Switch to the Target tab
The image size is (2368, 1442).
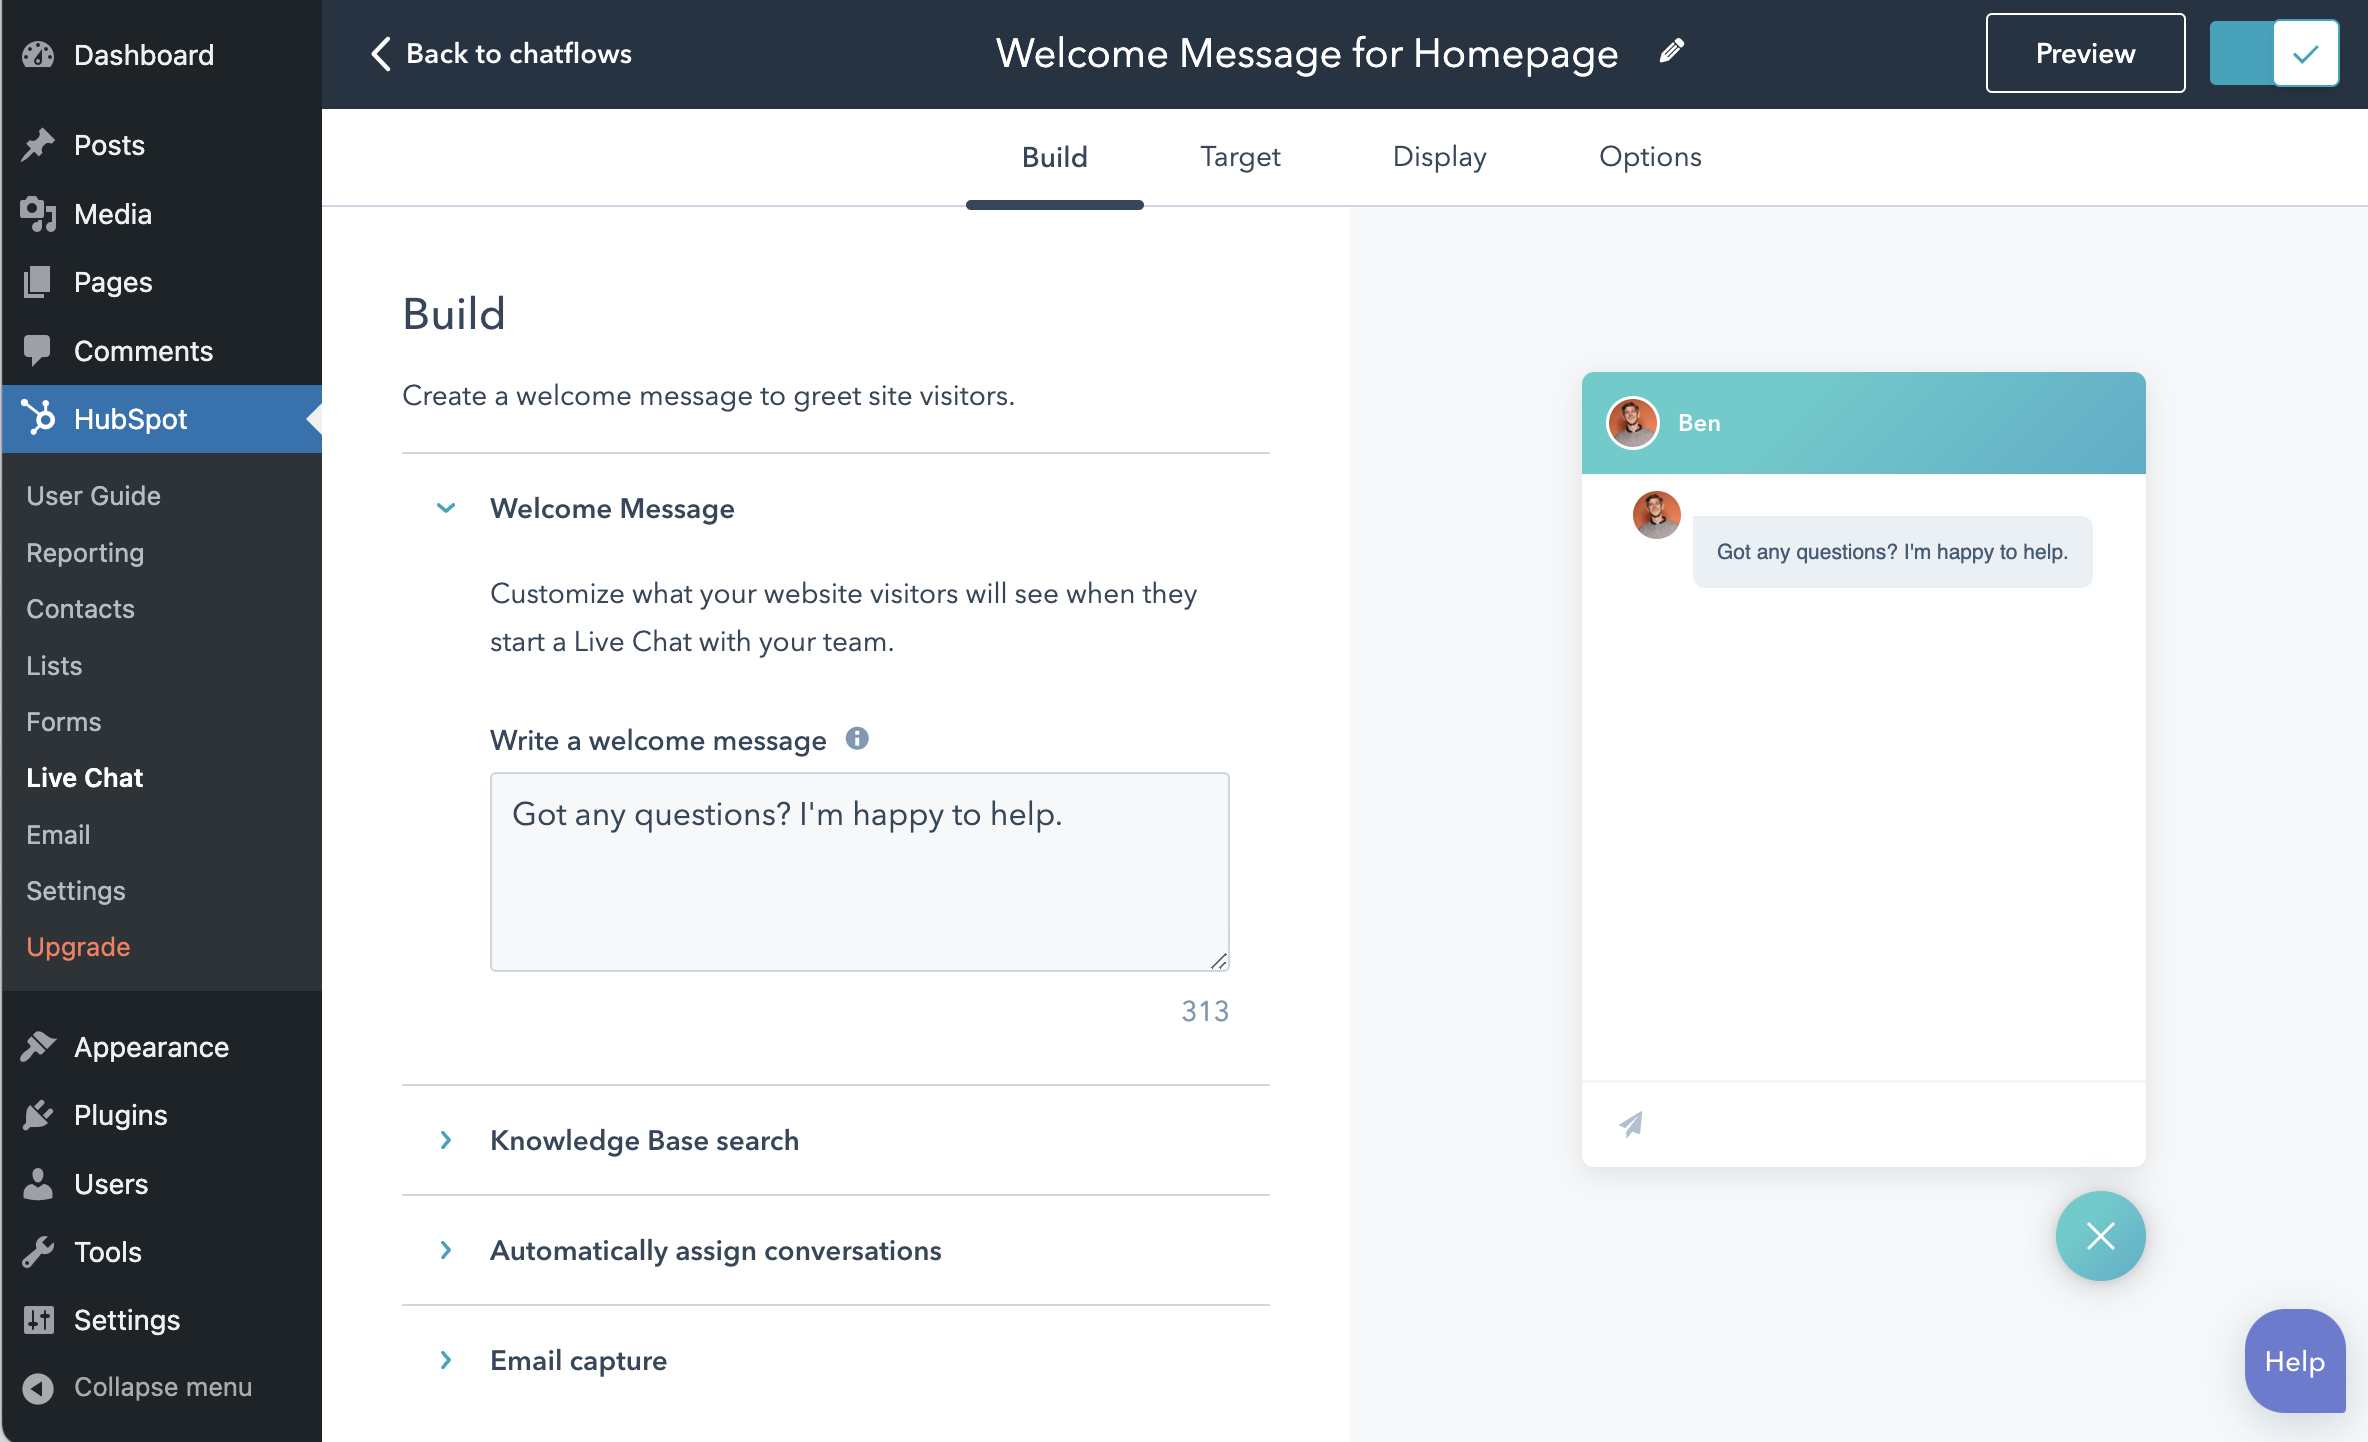(x=1240, y=157)
